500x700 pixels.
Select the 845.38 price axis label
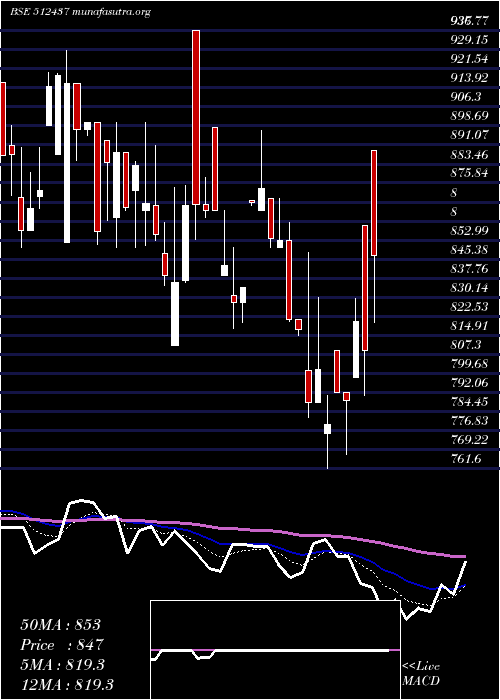(470, 250)
